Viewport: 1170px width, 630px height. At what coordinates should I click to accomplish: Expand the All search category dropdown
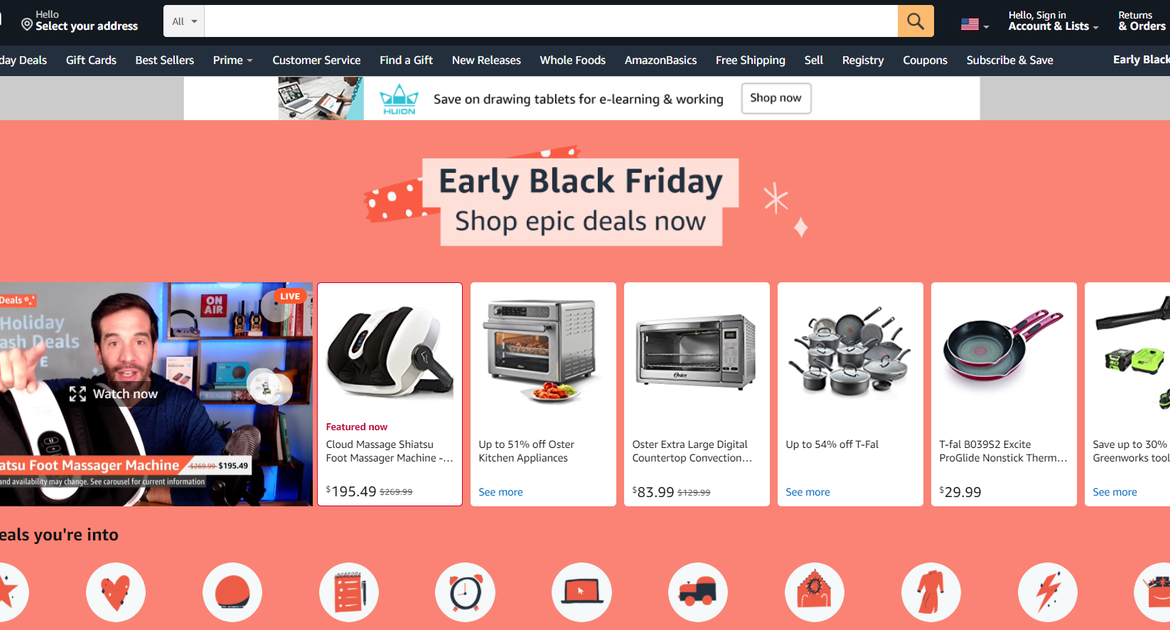[x=184, y=22]
